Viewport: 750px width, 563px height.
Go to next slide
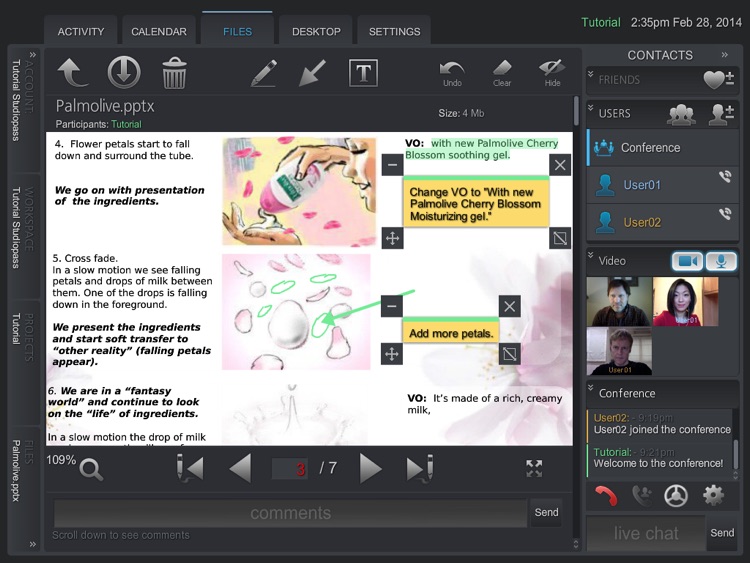[x=371, y=468]
